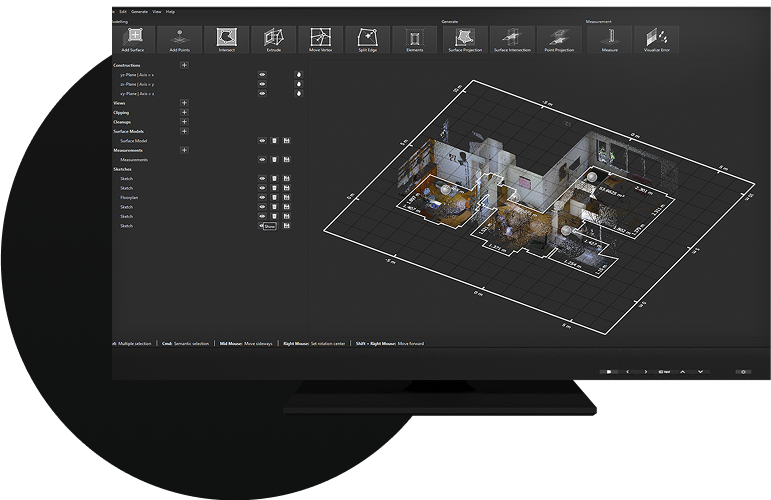Pick the Move Vertex tool

click(x=320, y=40)
